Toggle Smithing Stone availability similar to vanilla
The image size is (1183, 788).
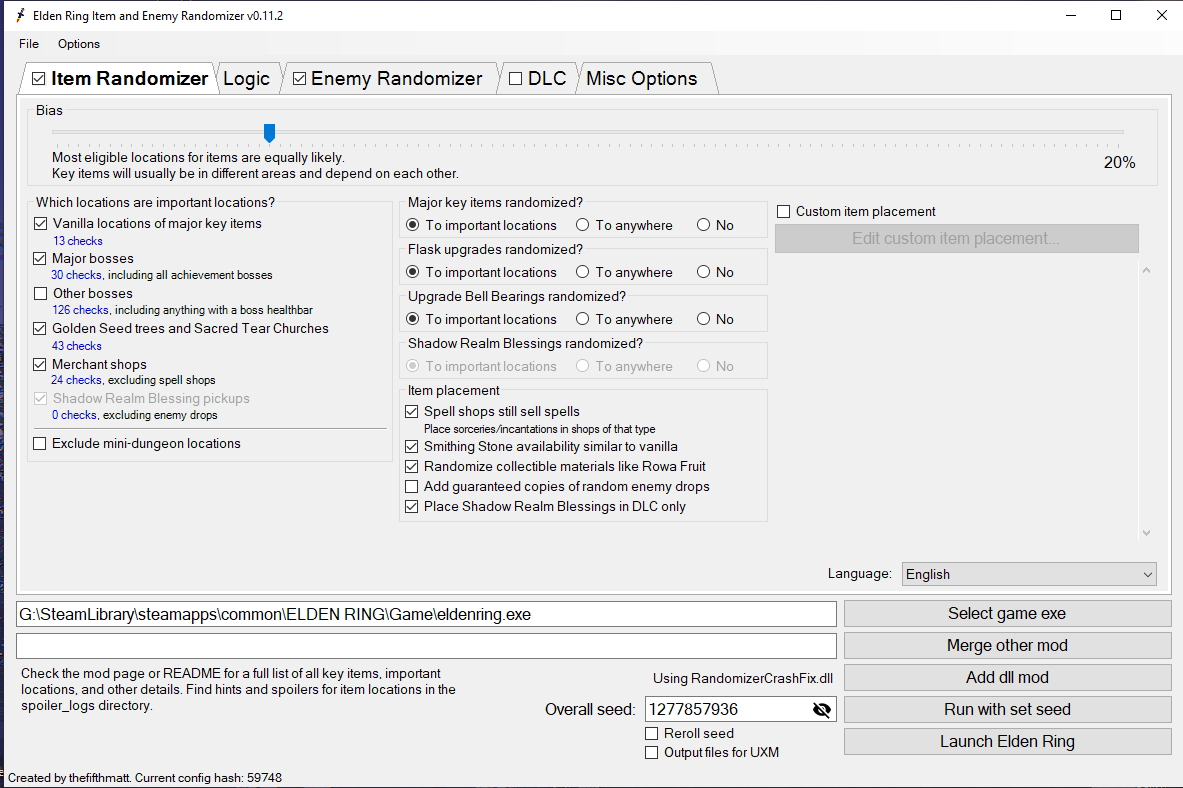tap(412, 446)
